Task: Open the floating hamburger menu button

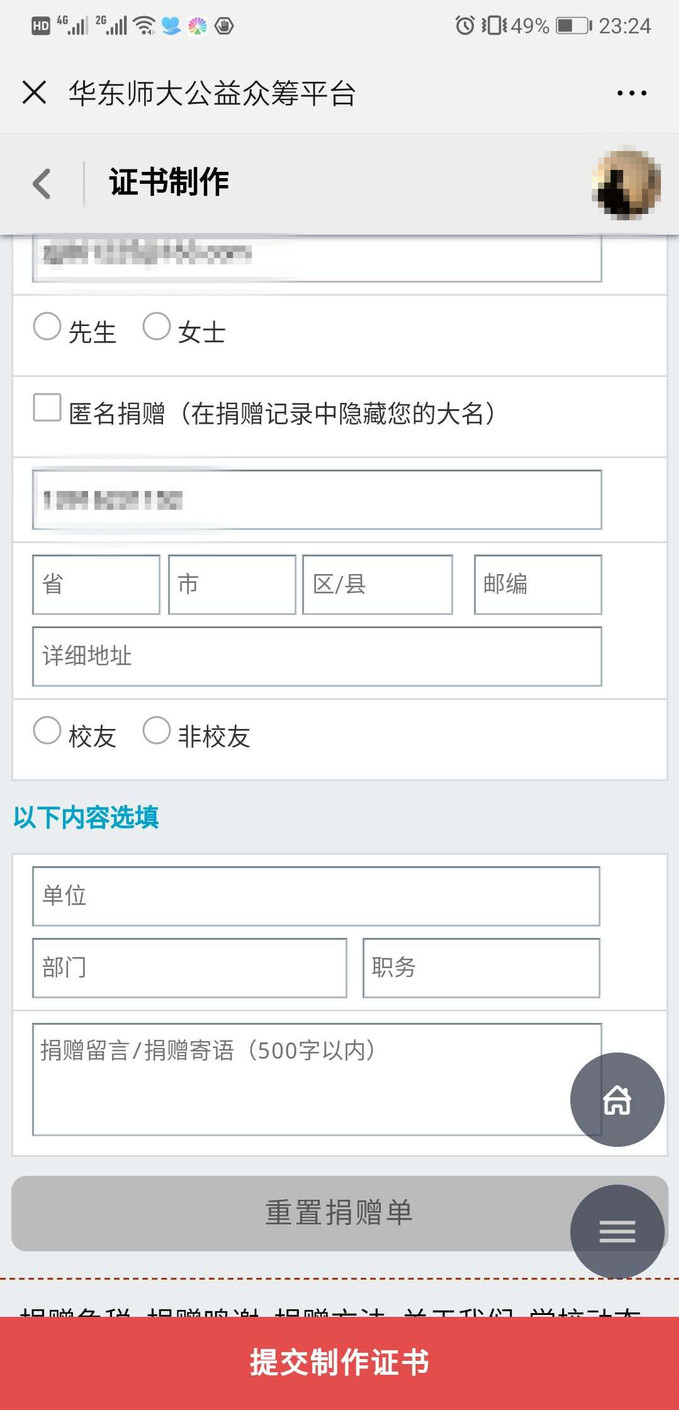Action: point(617,1232)
